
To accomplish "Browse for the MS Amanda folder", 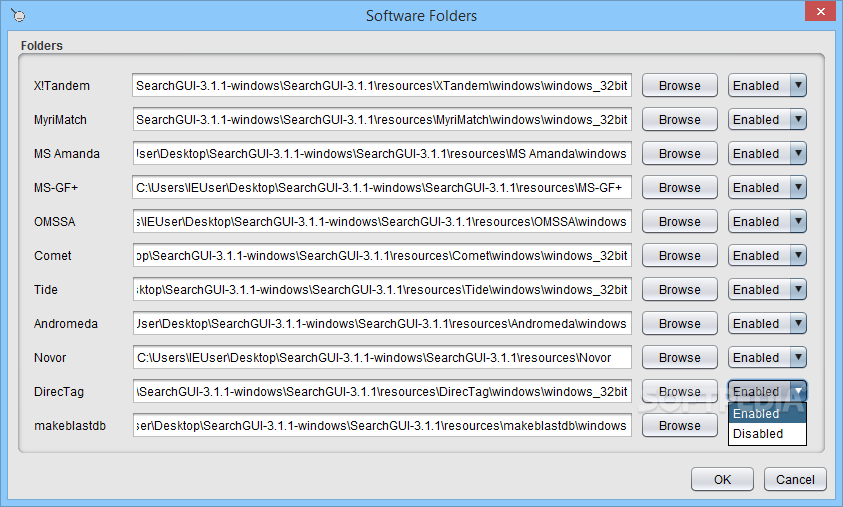I will pos(680,154).
